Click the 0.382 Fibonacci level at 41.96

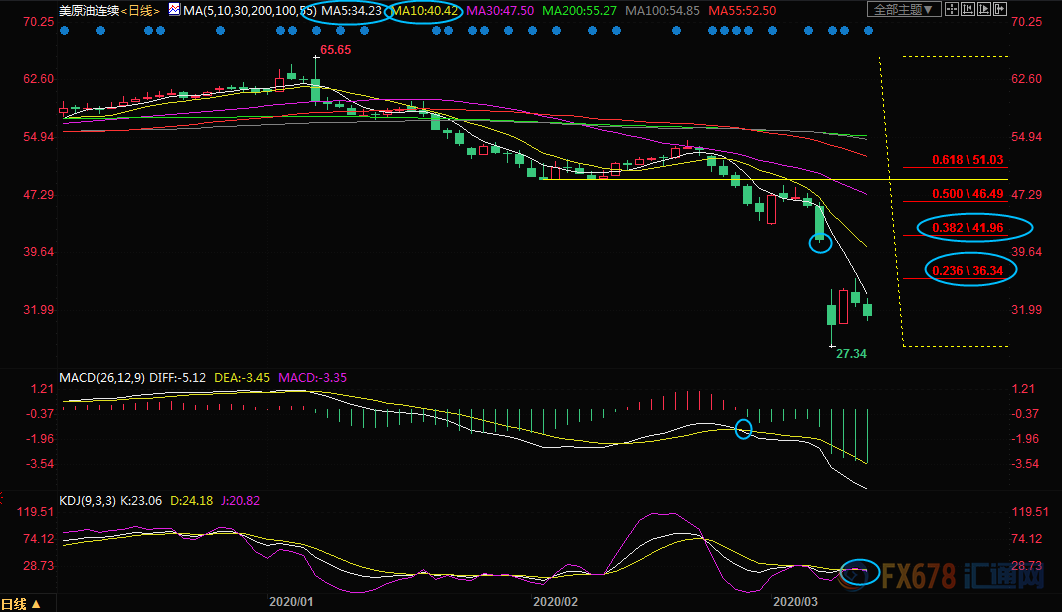coord(967,227)
